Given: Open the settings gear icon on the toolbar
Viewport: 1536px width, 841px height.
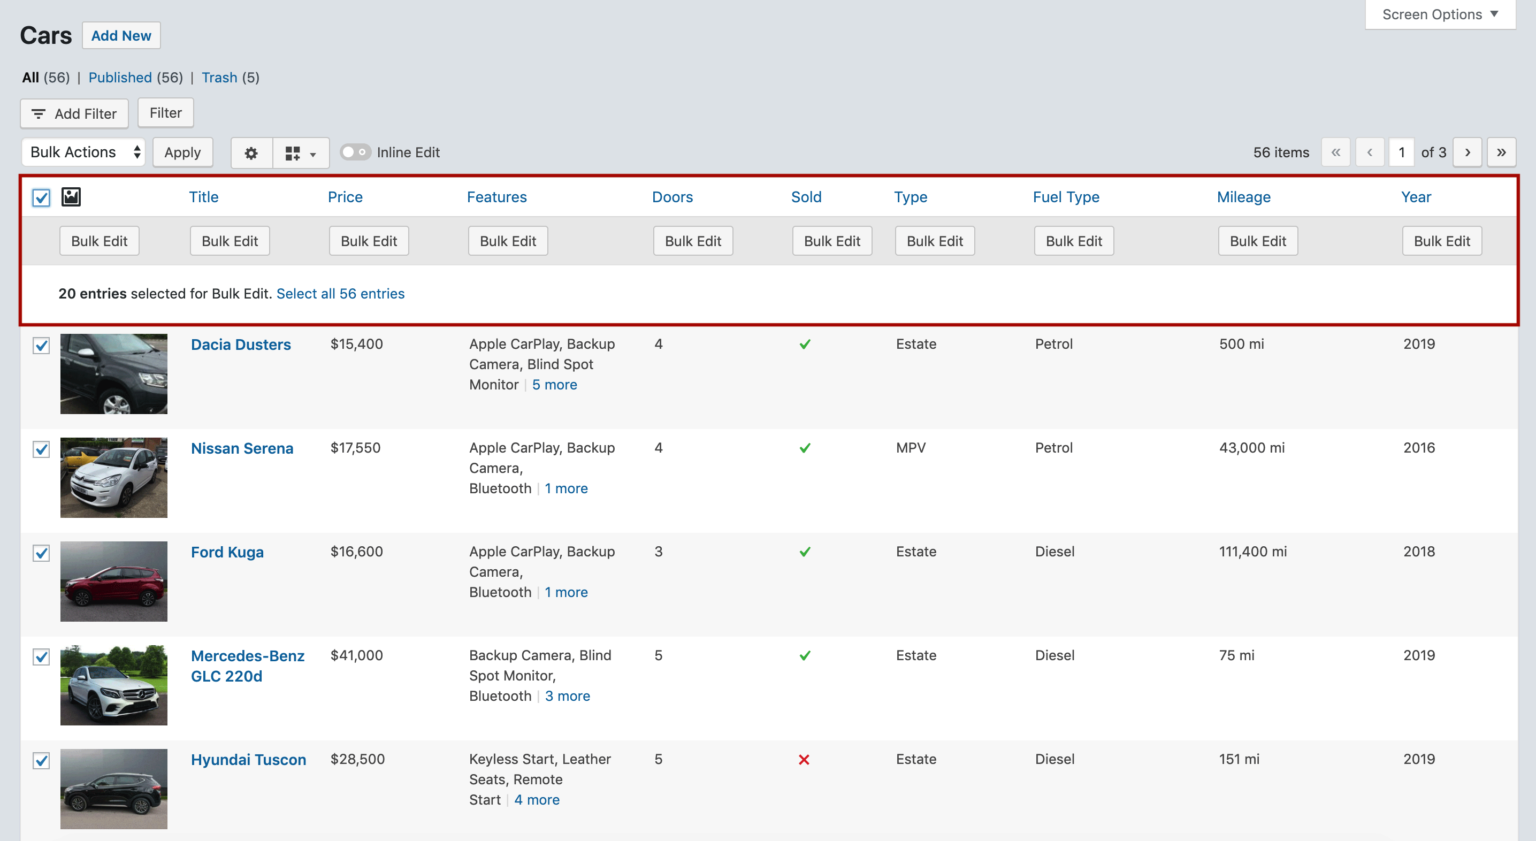Looking at the screenshot, I should point(250,152).
